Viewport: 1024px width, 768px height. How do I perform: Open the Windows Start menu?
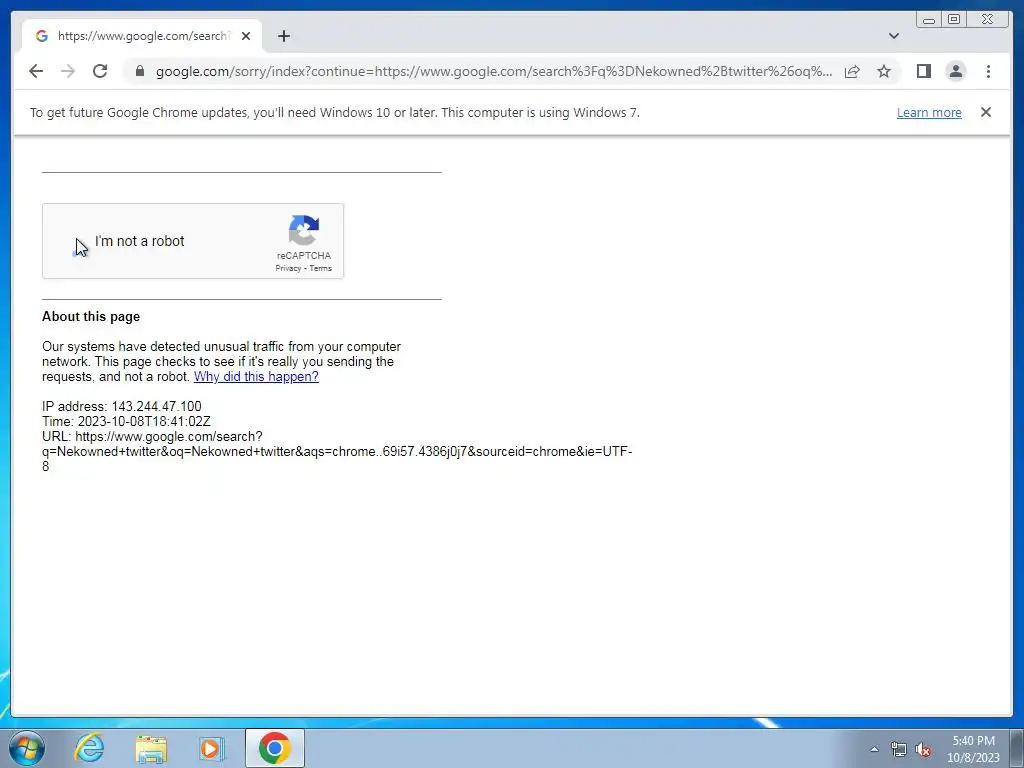(26, 748)
